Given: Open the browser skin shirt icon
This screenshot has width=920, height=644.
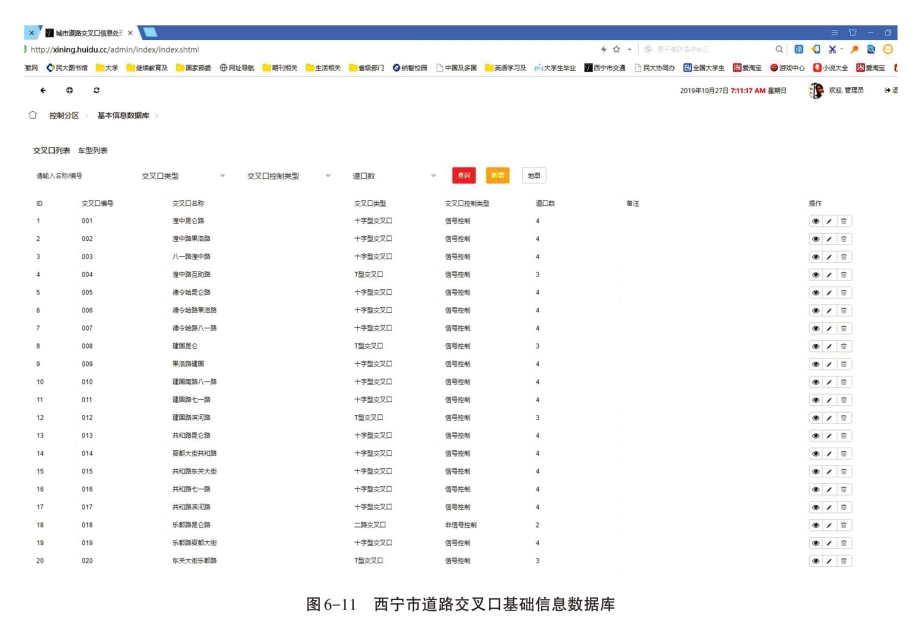Looking at the screenshot, I should (853, 32).
